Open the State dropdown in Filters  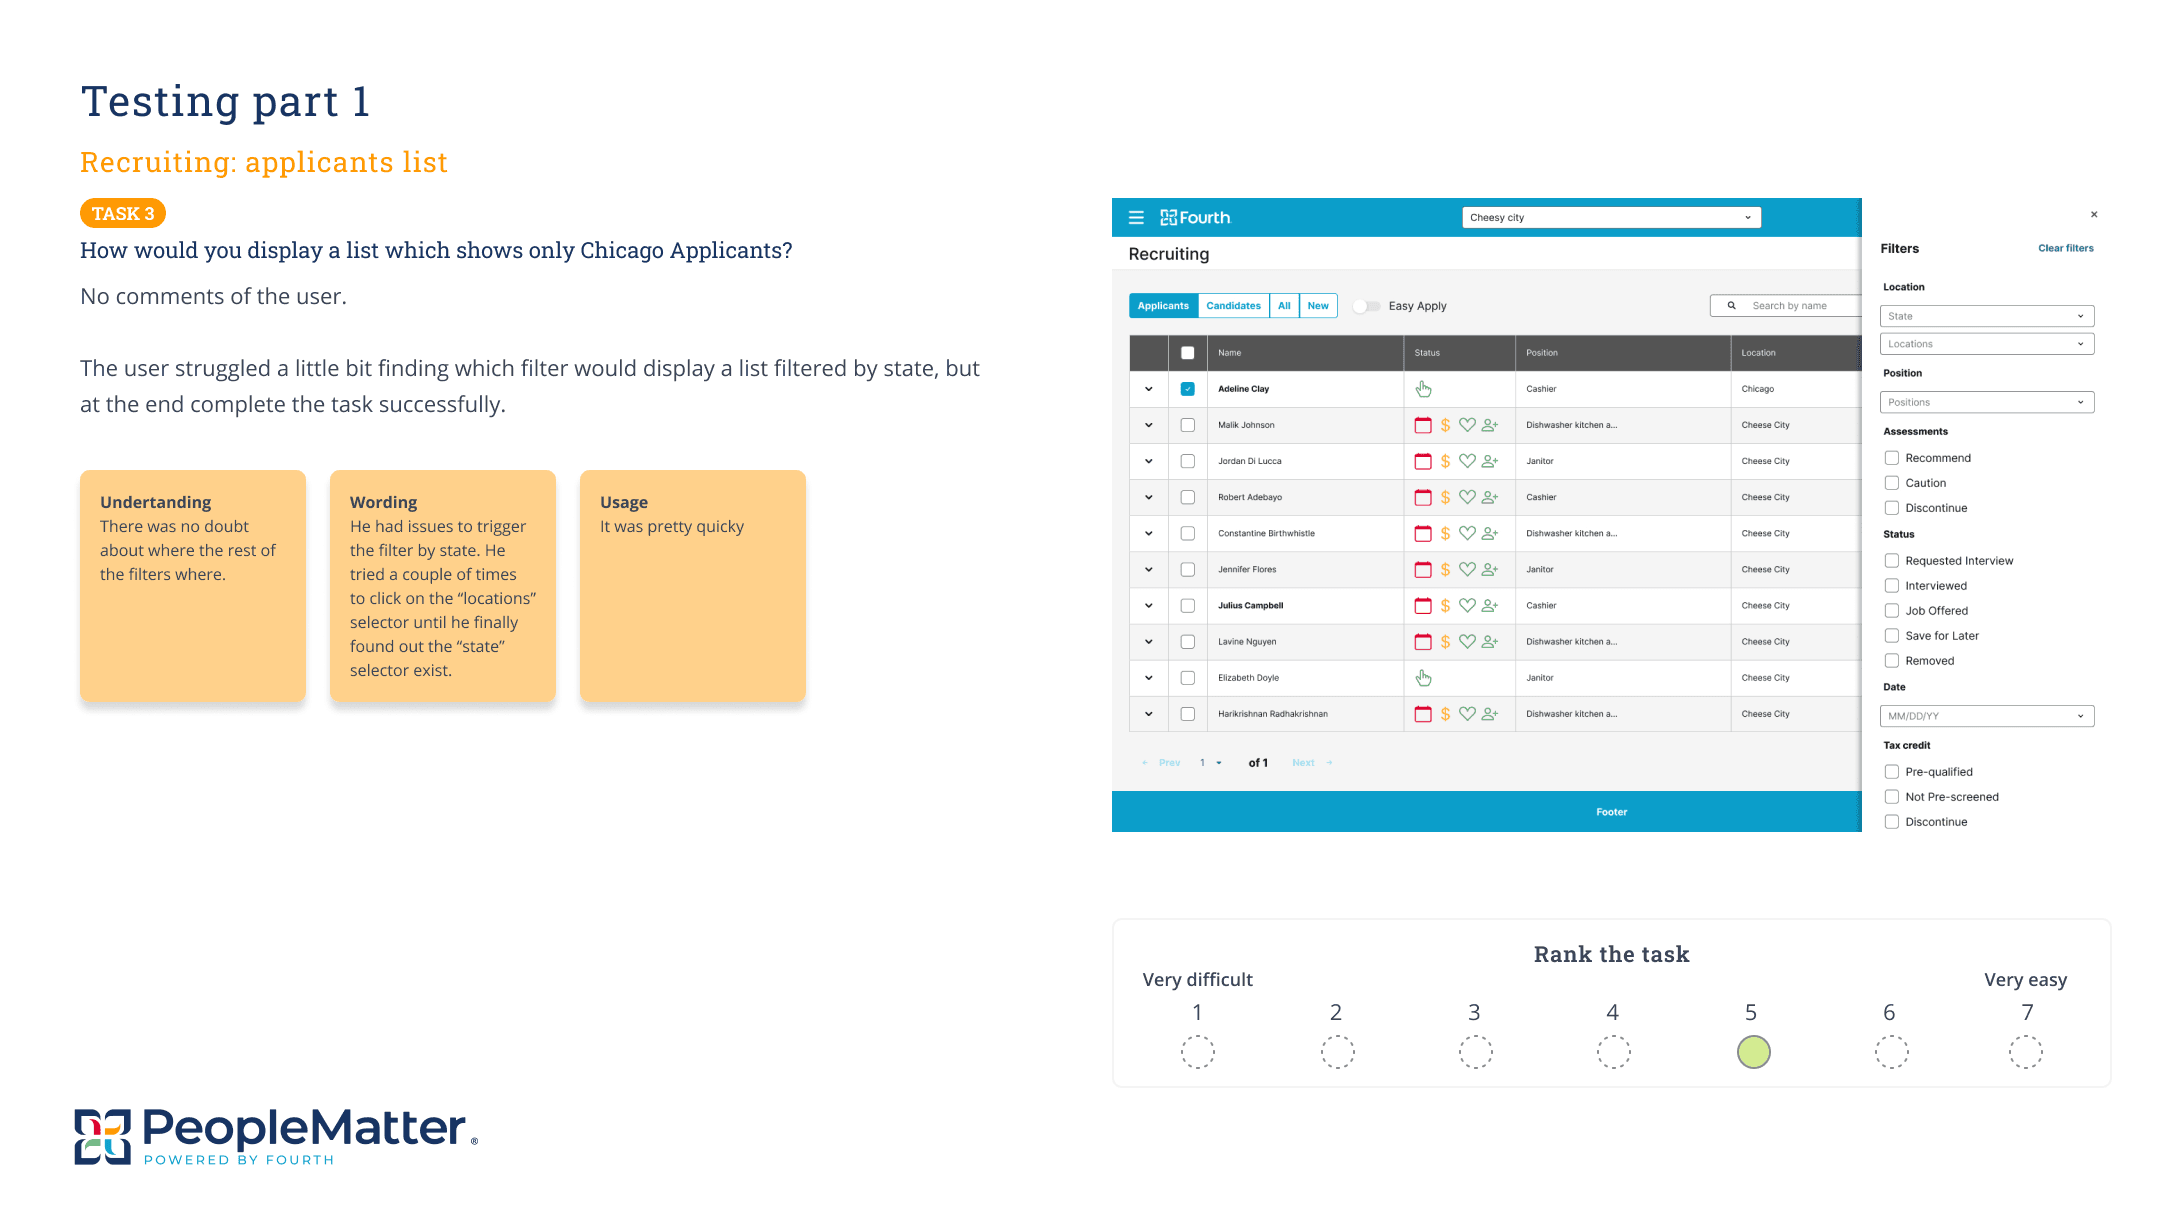pyautogui.click(x=1986, y=316)
